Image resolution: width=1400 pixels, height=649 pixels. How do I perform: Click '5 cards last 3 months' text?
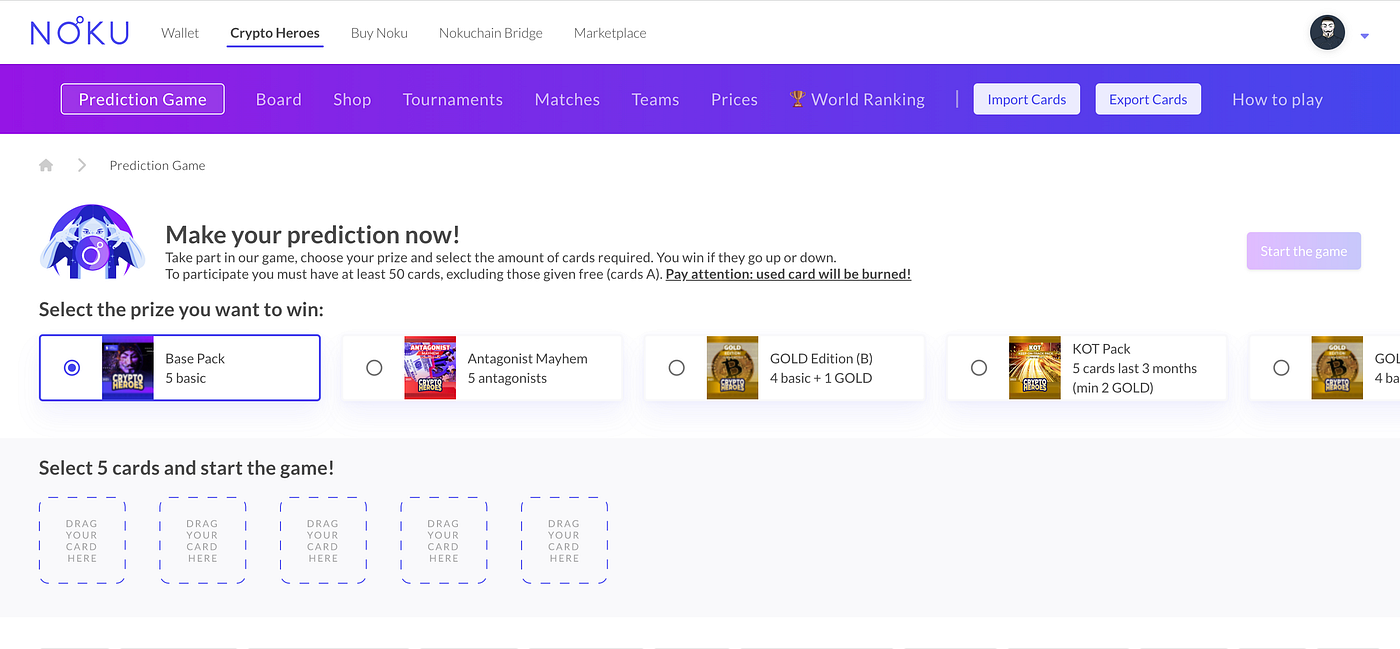click(x=1134, y=368)
